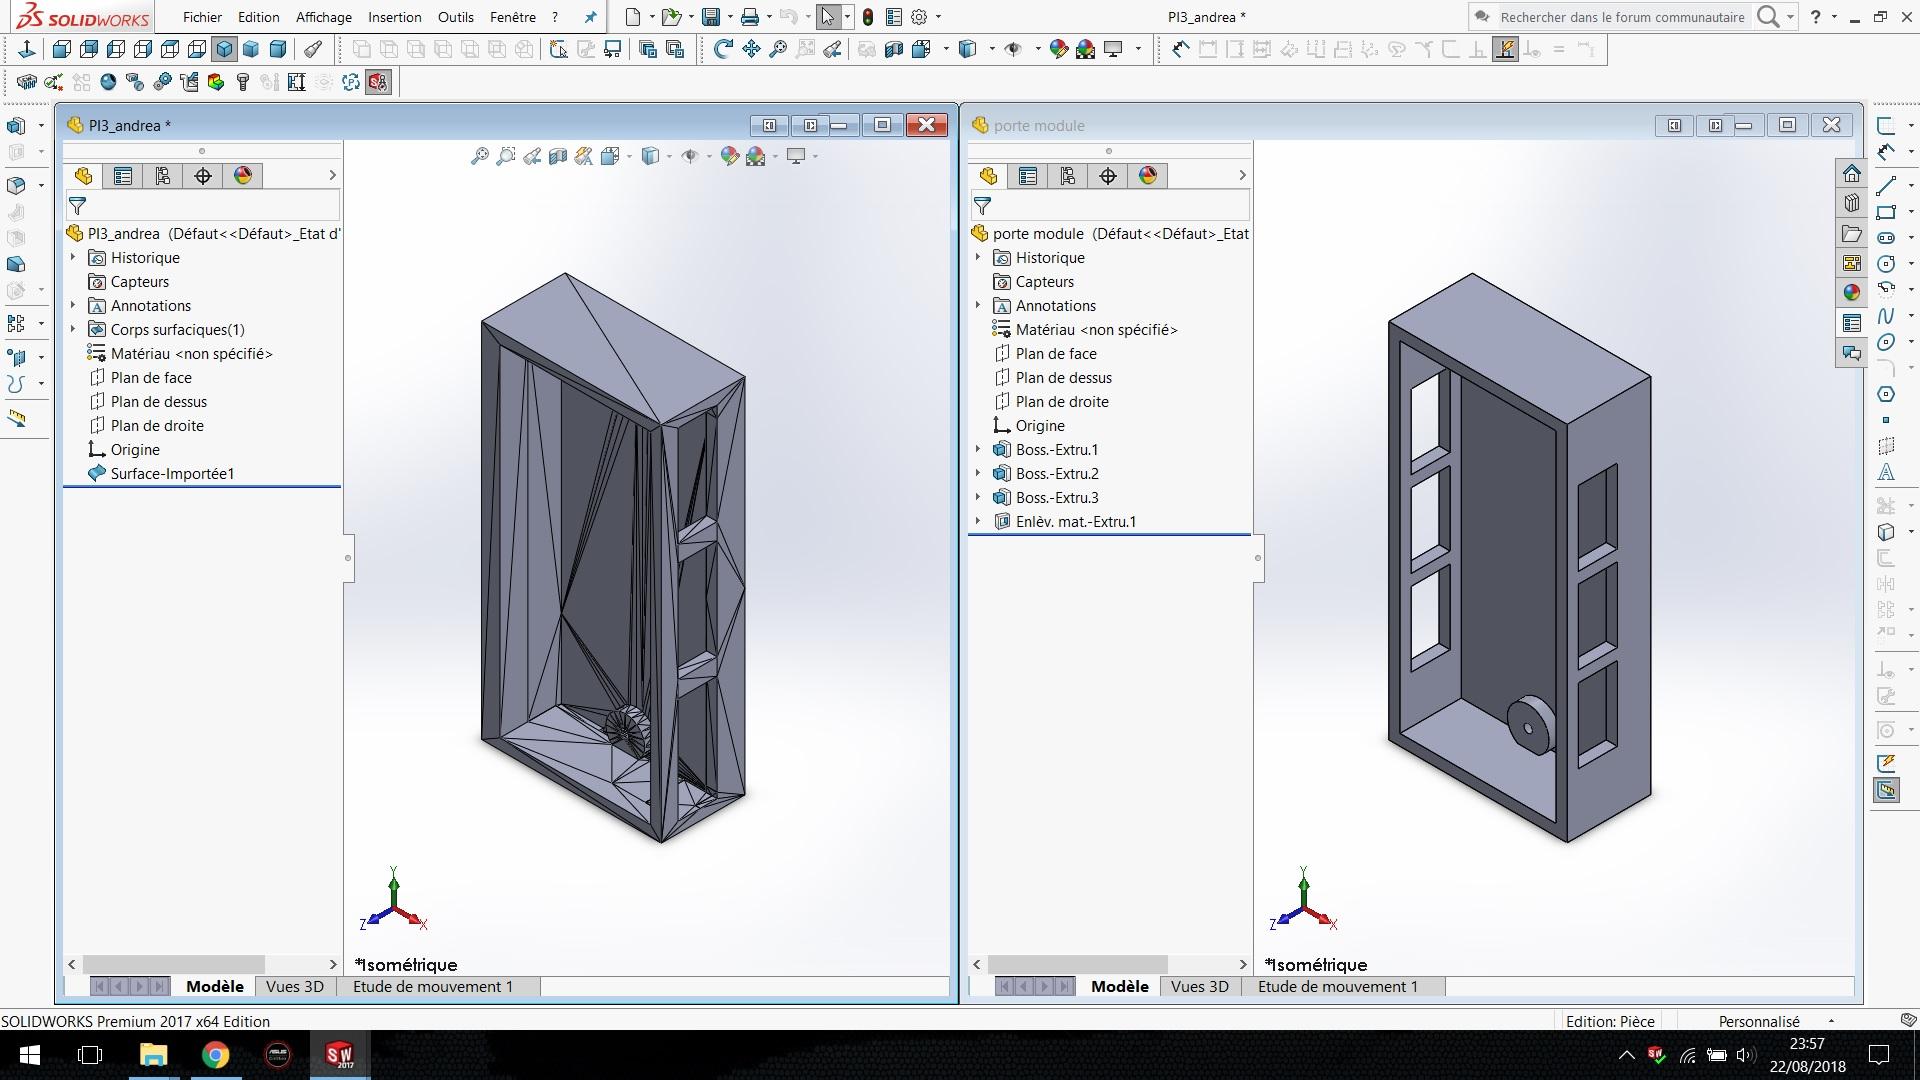
Task: Click the community forum search field
Action: pos(1622,17)
